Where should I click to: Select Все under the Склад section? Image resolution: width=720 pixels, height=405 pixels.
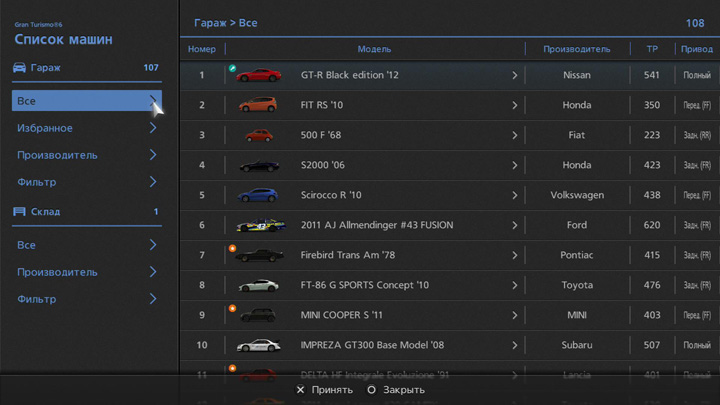pyautogui.click(x=86, y=245)
